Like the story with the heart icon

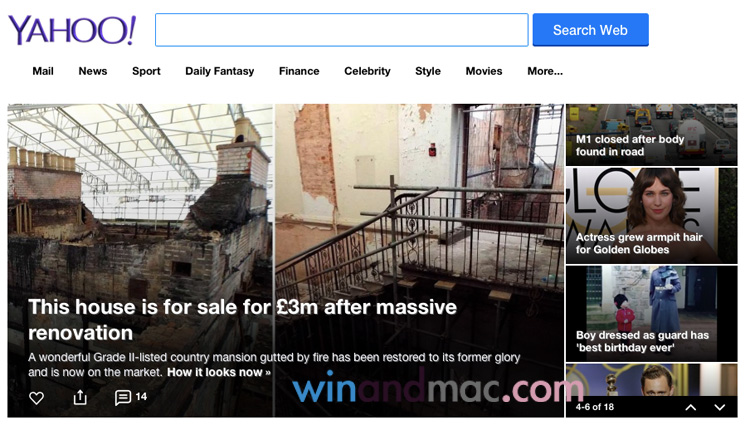[x=36, y=398]
